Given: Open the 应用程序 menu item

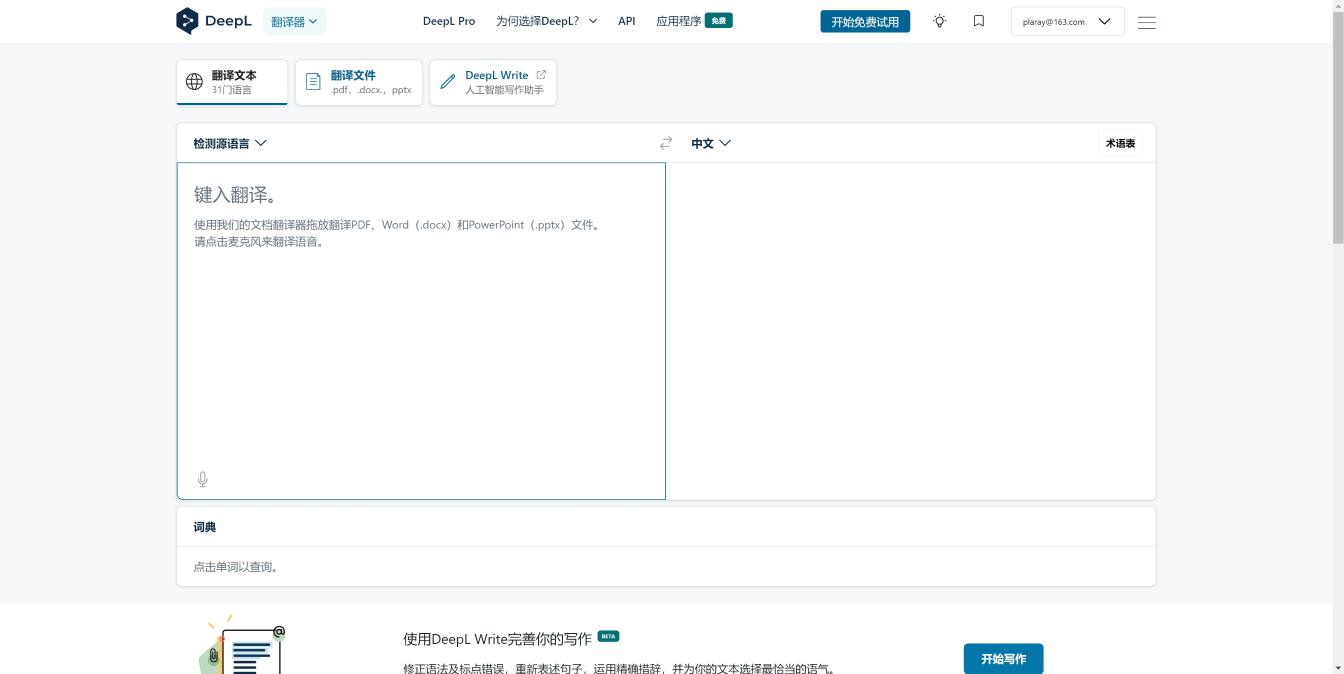Looking at the screenshot, I should [679, 21].
